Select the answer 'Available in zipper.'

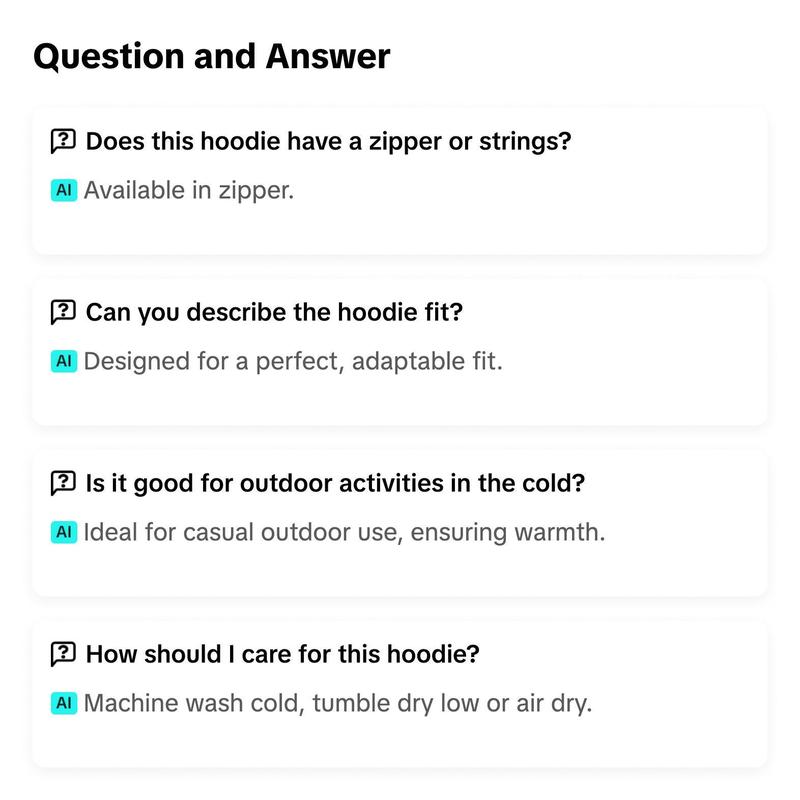point(189,191)
